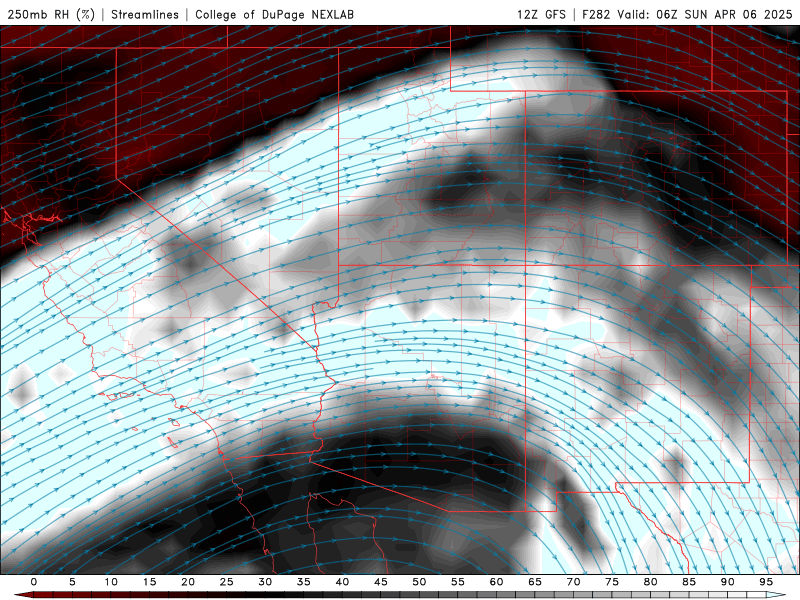Click the "60" color bar number
Screen dimensions: 800x600
tap(496, 582)
